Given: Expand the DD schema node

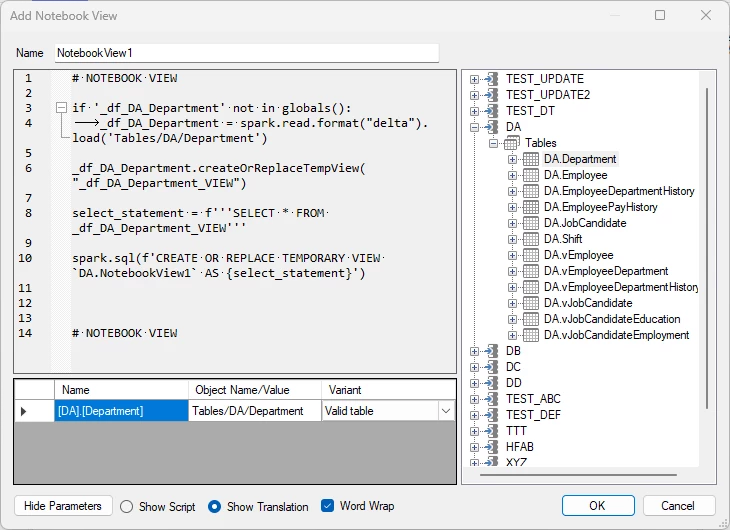Looking at the screenshot, I should click(474, 383).
